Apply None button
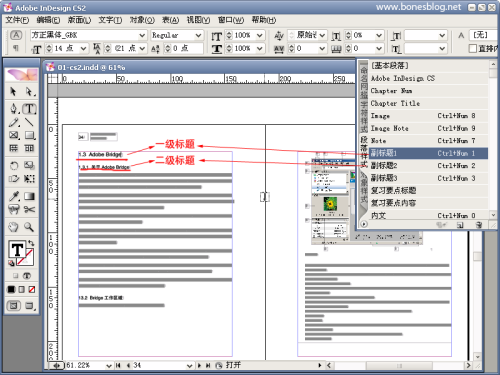Screen dimensions: 500x375 (x=32, y=289)
